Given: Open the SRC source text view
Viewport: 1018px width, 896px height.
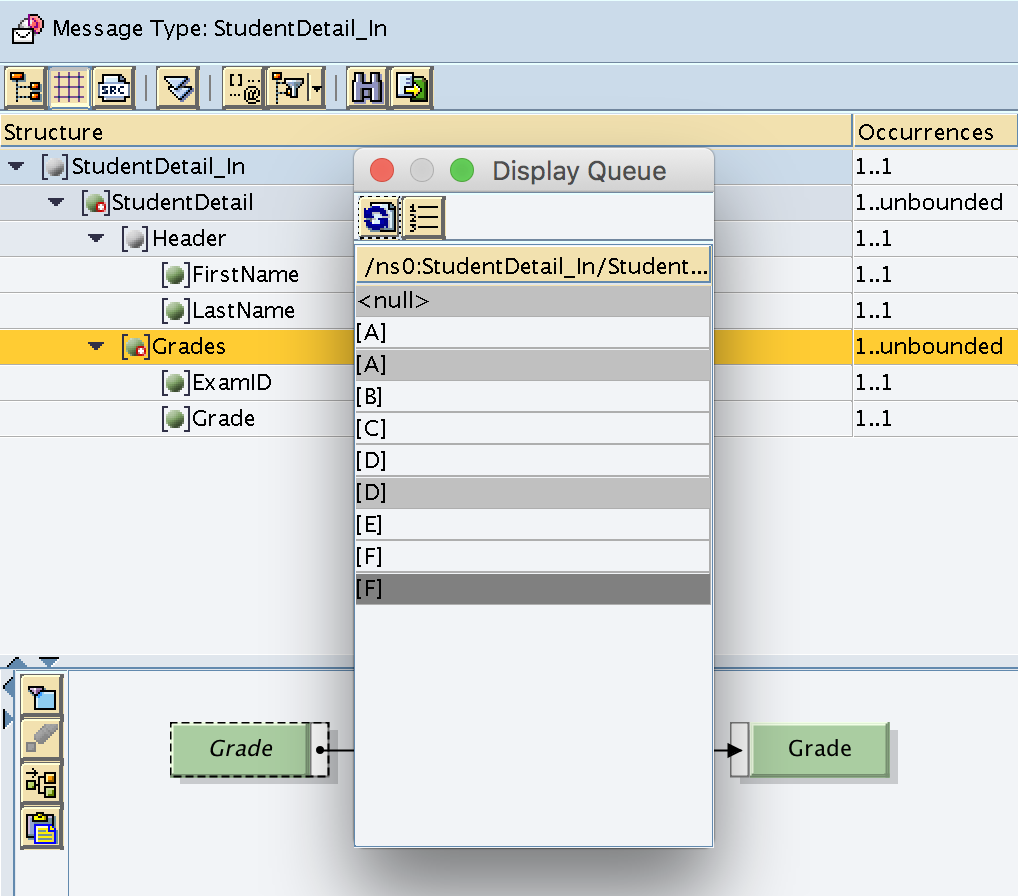Looking at the screenshot, I should coord(114,87).
